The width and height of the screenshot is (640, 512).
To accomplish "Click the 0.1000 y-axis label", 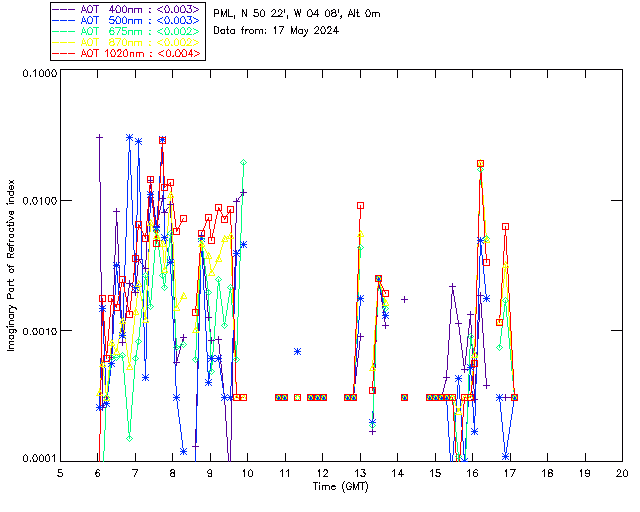I will tap(39, 73).
